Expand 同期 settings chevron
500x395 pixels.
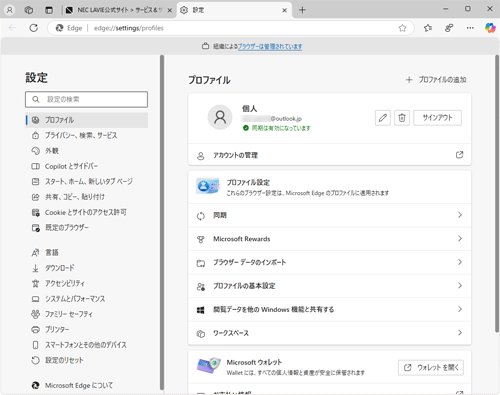(x=460, y=215)
